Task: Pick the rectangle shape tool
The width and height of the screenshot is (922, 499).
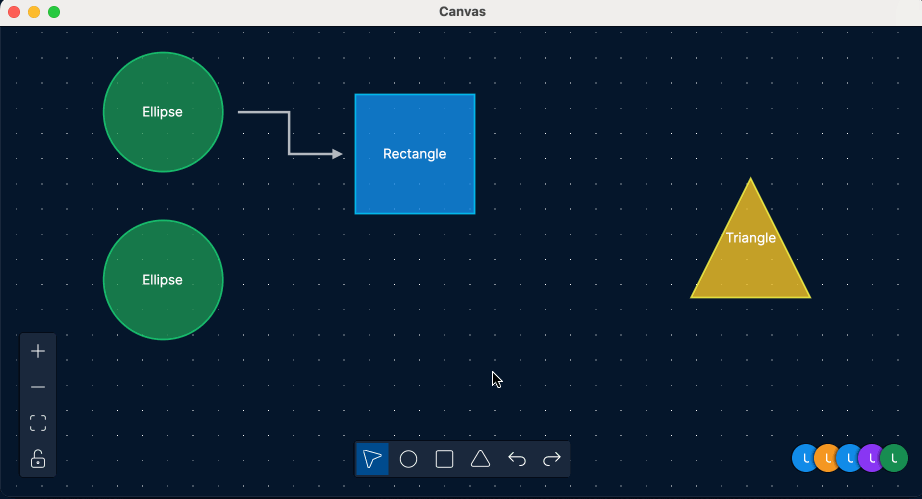Action: 445,459
